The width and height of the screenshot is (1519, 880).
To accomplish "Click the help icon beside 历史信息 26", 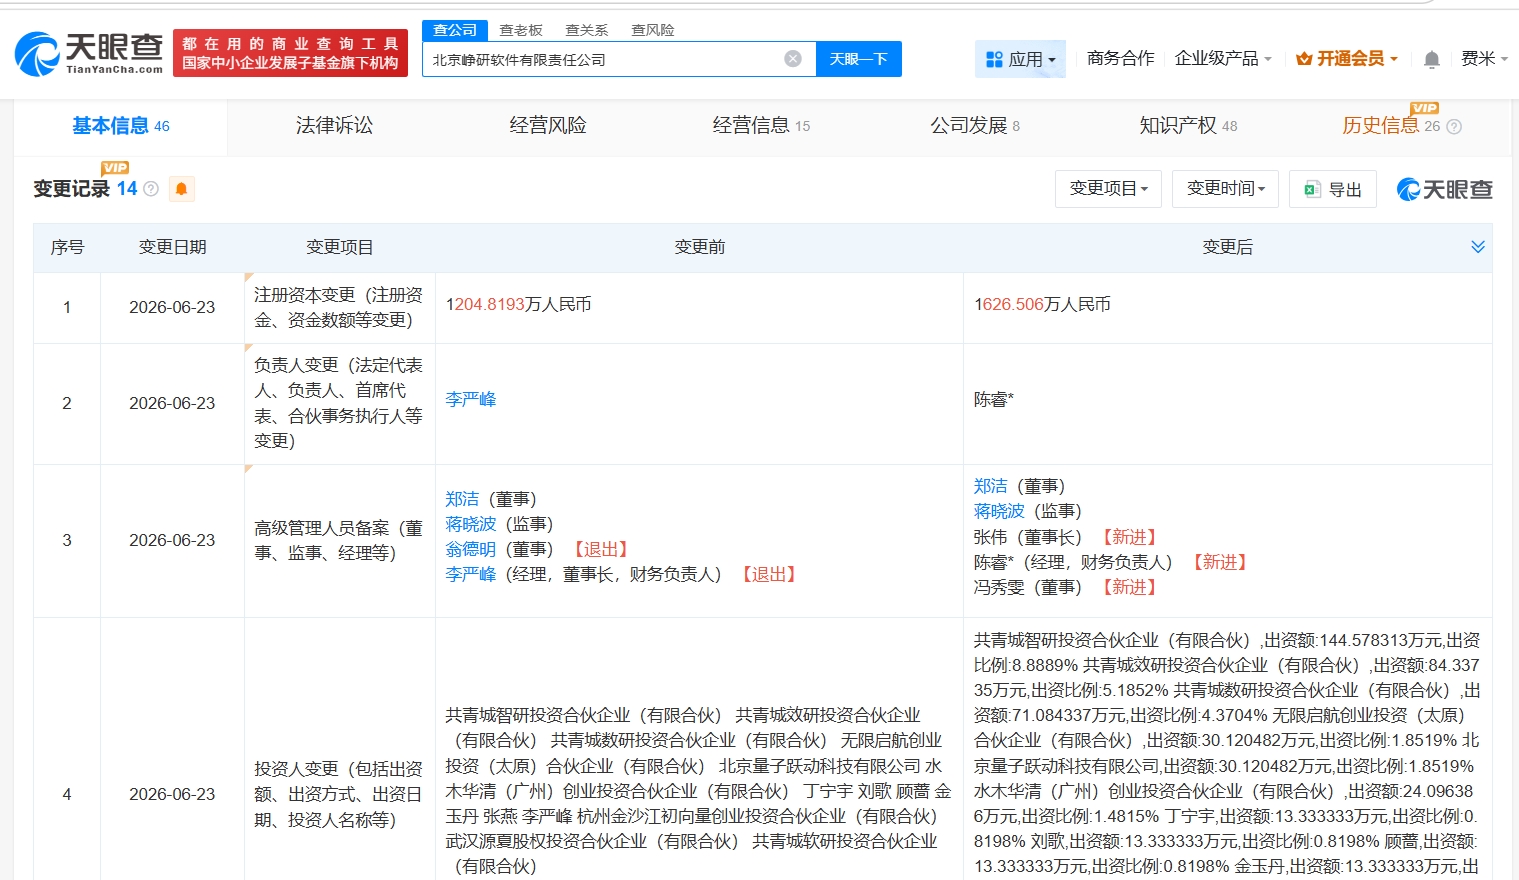I will (1454, 127).
